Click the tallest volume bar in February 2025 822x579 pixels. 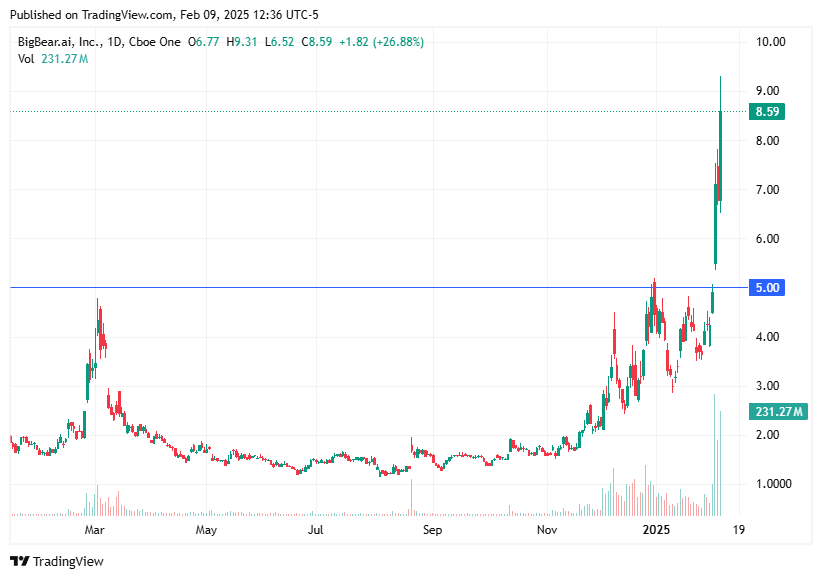(x=715, y=455)
